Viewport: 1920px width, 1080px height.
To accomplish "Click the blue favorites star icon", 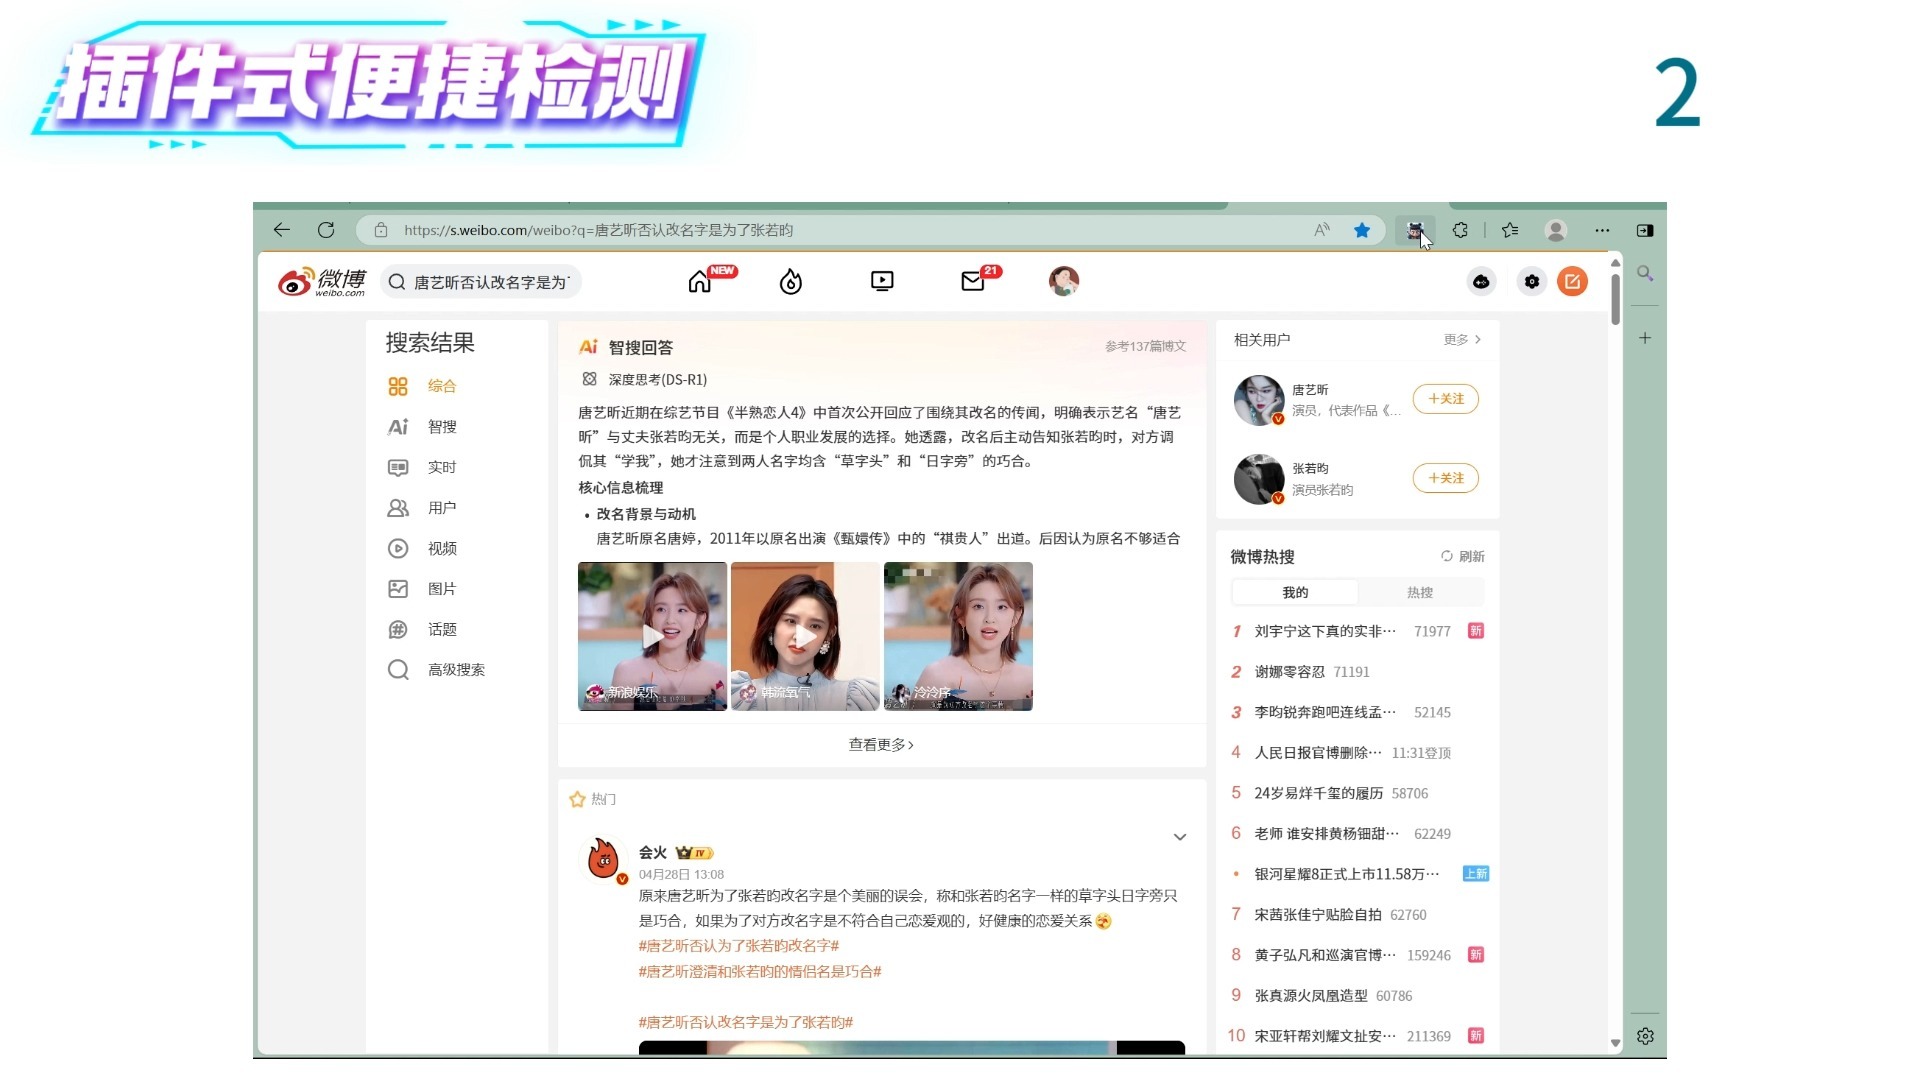I will 1362,230.
